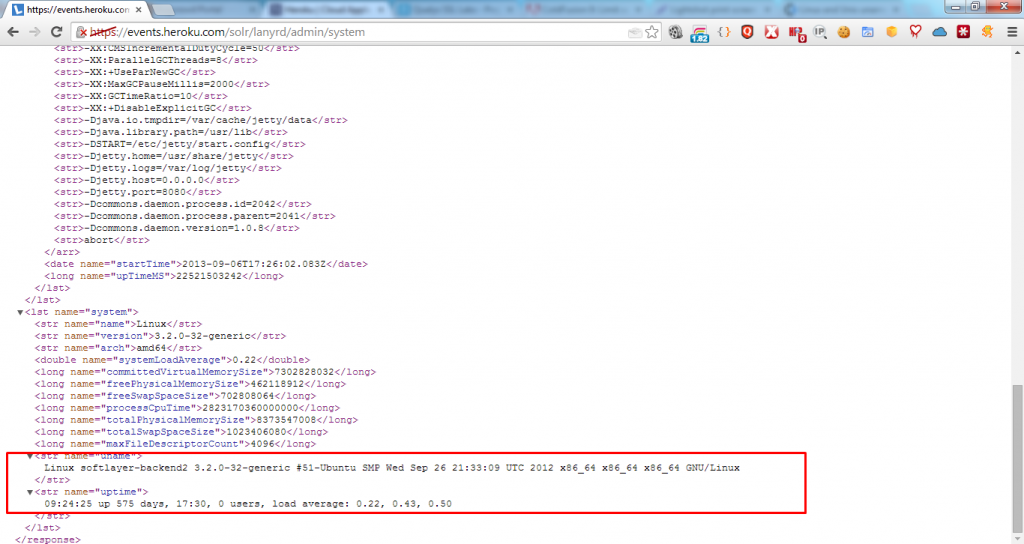Click the freeSwapSpaceSize line

tap(175, 396)
